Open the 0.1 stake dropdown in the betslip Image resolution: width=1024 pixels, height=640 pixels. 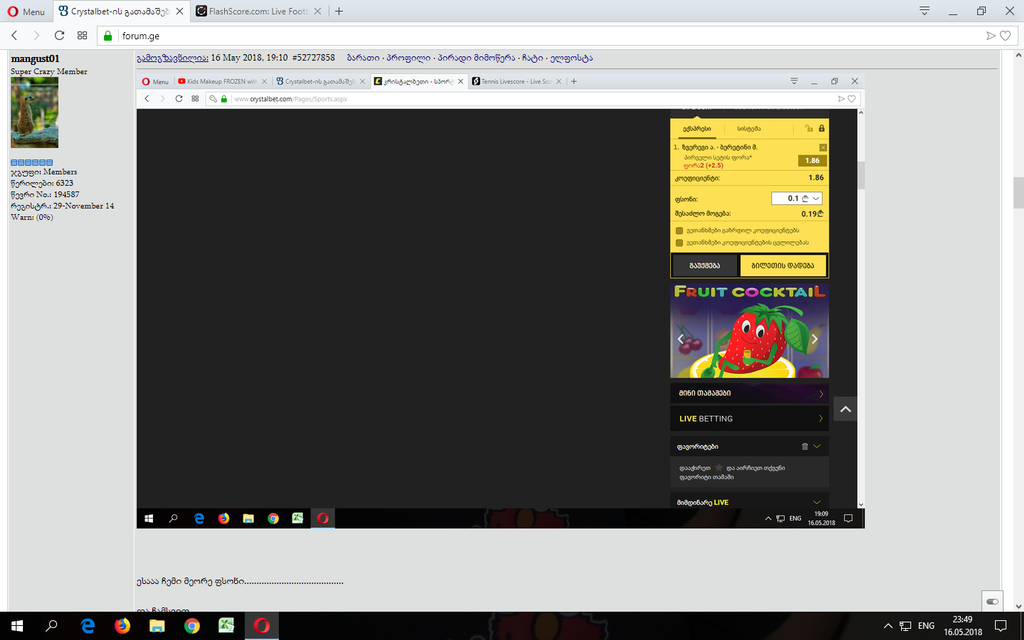(x=797, y=199)
